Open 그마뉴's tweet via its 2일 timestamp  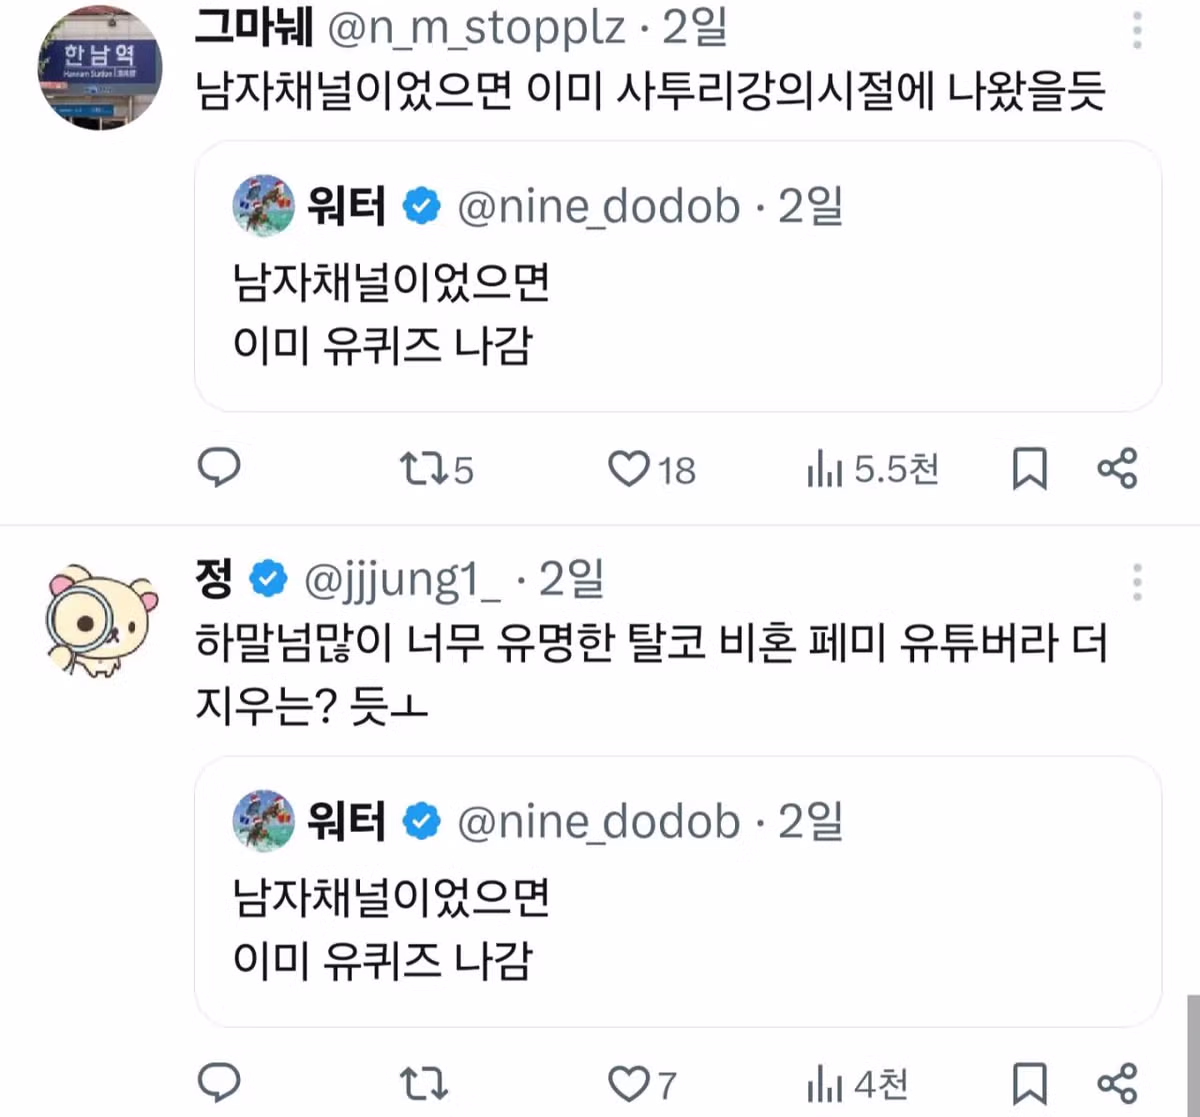click(697, 29)
